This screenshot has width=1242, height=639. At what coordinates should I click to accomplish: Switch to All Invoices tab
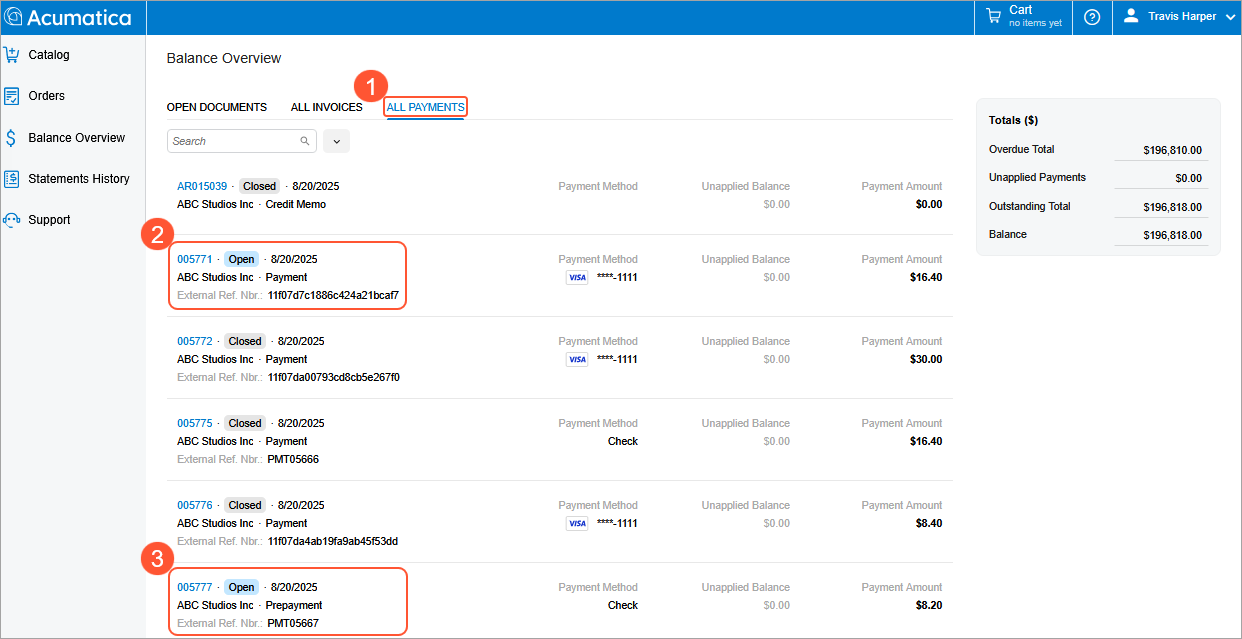(x=326, y=107)
